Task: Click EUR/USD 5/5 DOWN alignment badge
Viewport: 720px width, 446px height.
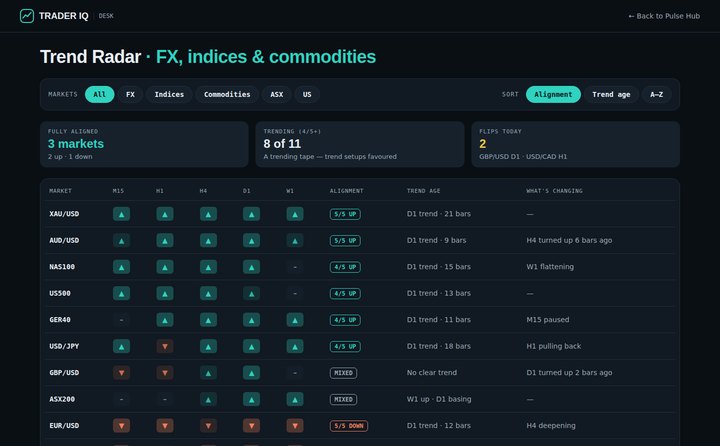Action: tap(349, 426)
